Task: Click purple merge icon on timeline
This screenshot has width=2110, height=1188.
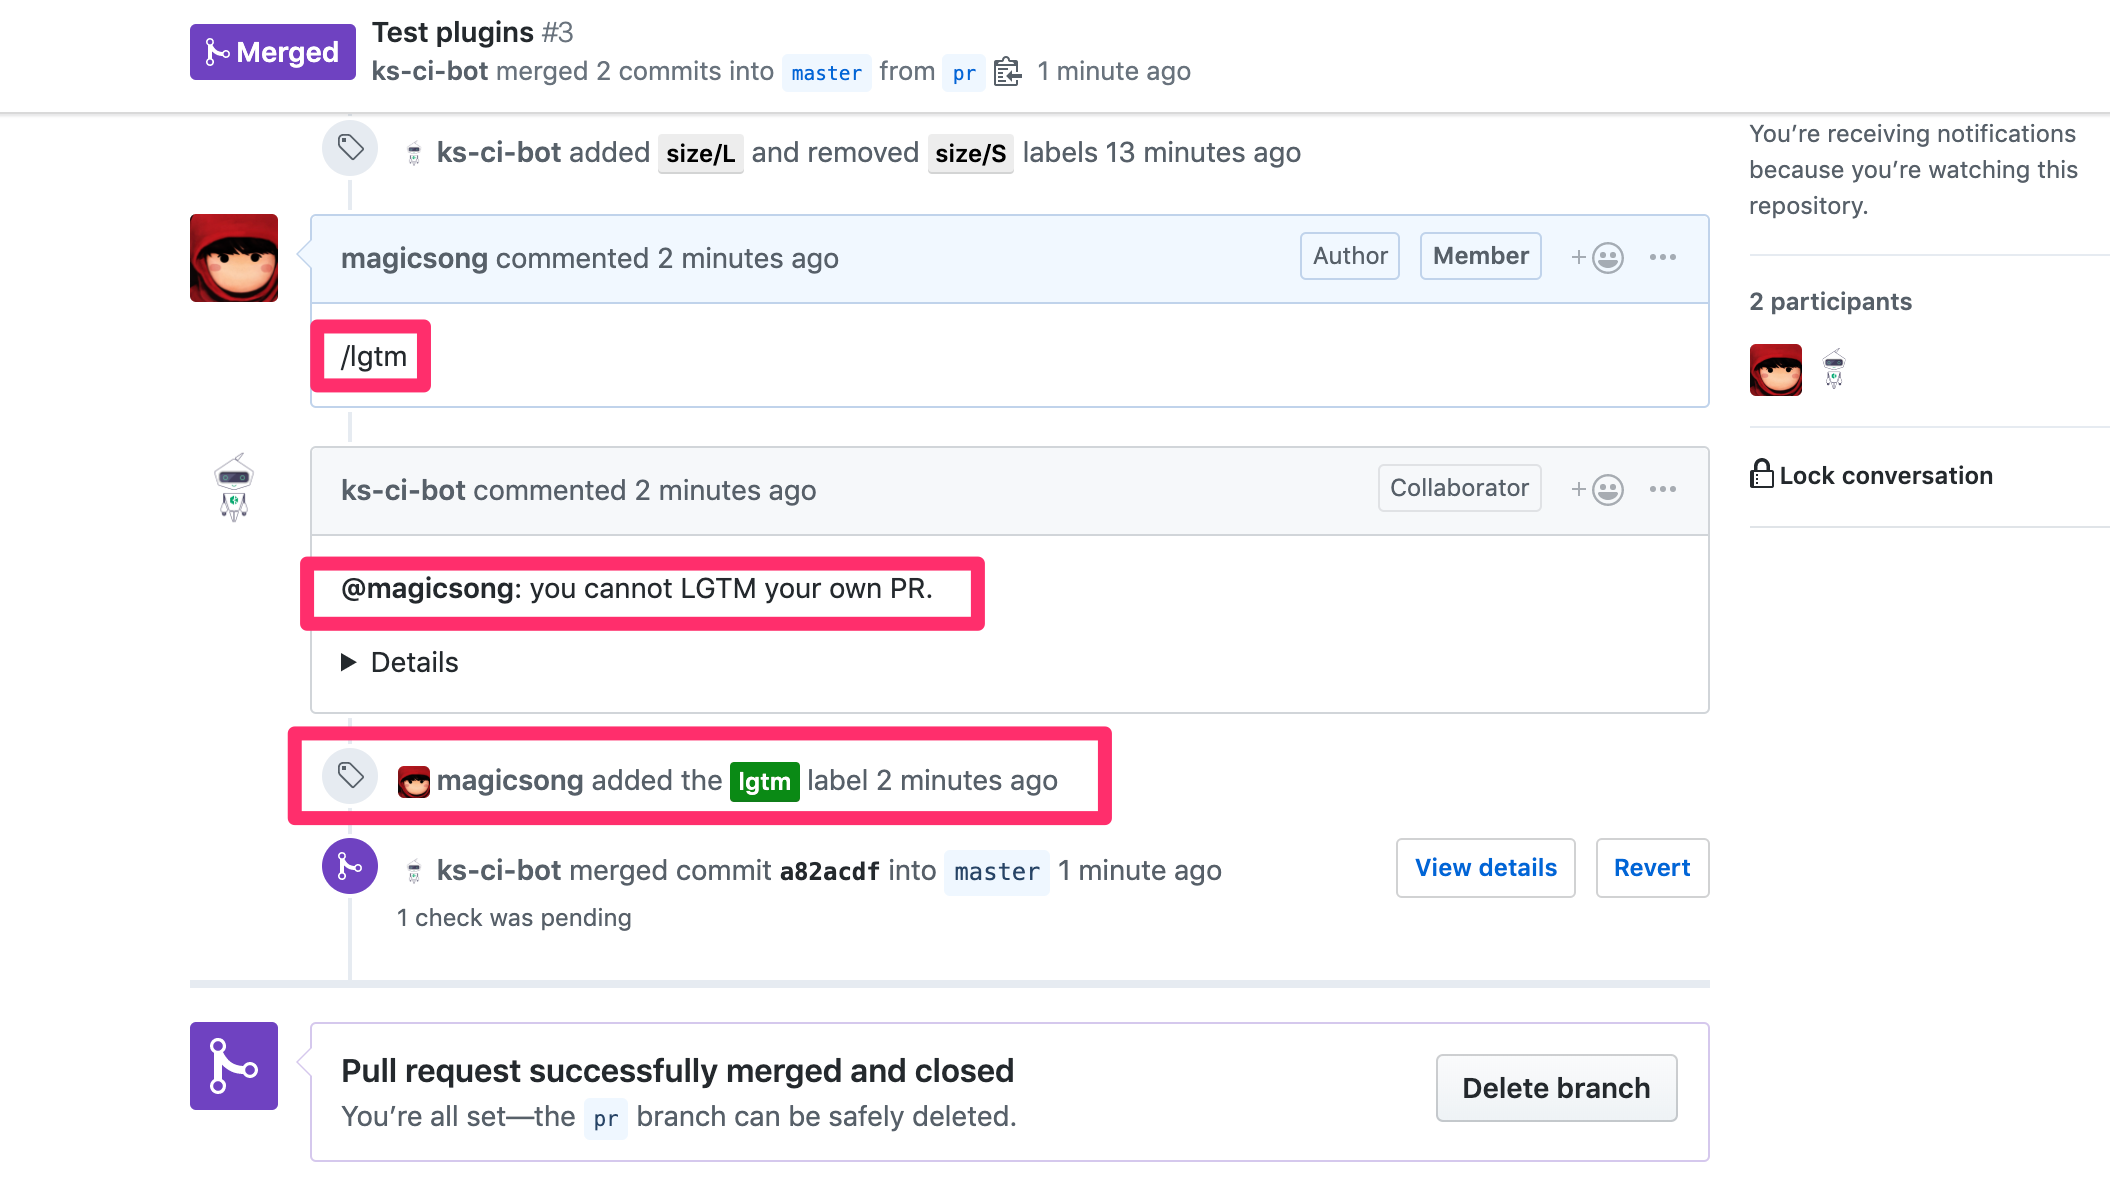Action: pyautogui.click(x=349, y=866)
